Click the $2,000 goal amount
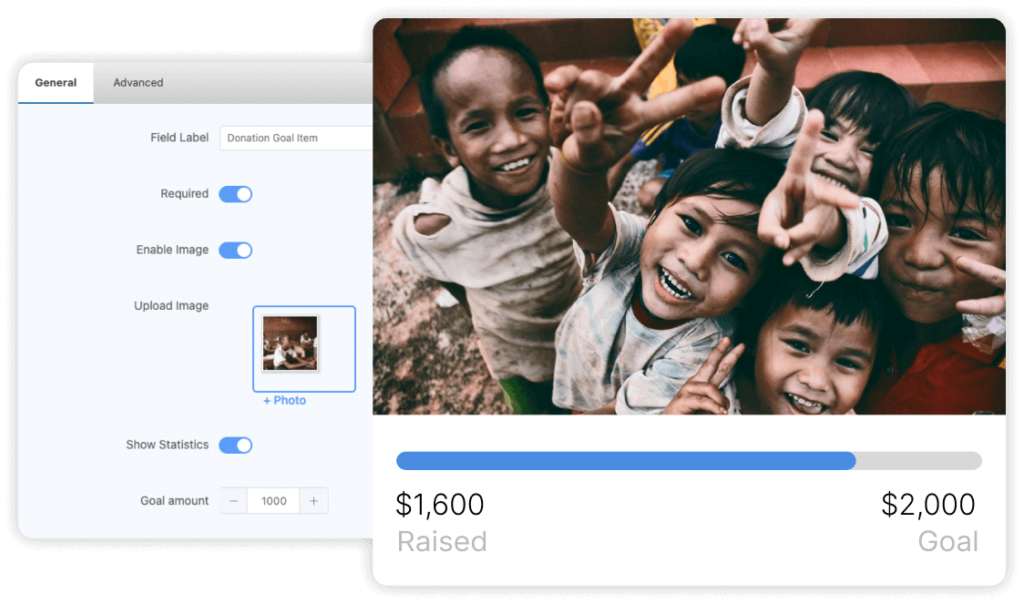The height and width of the screenshot is (604, 1024). [x=928, y=504]
